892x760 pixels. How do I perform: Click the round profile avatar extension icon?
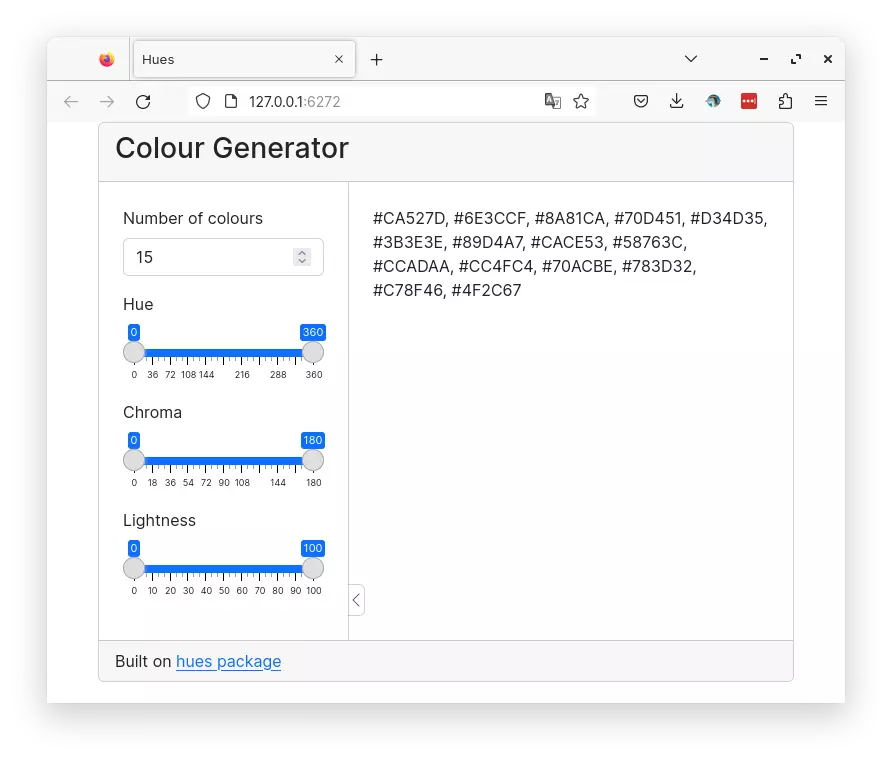click(x=713, y=101)
